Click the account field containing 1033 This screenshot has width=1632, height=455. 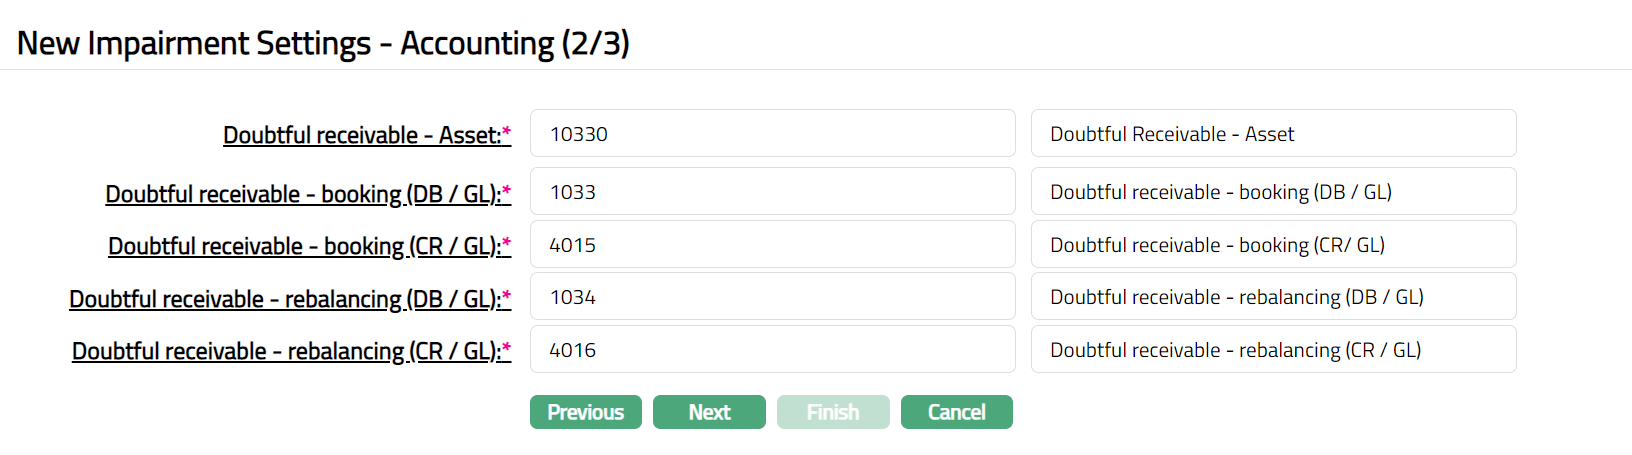[x=772, y=192]
